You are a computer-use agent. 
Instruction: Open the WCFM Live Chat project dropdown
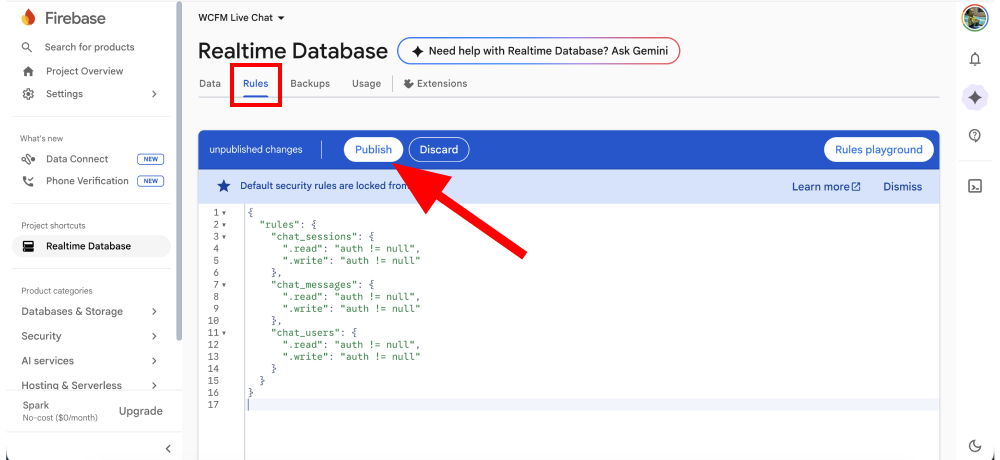(241, 18)
